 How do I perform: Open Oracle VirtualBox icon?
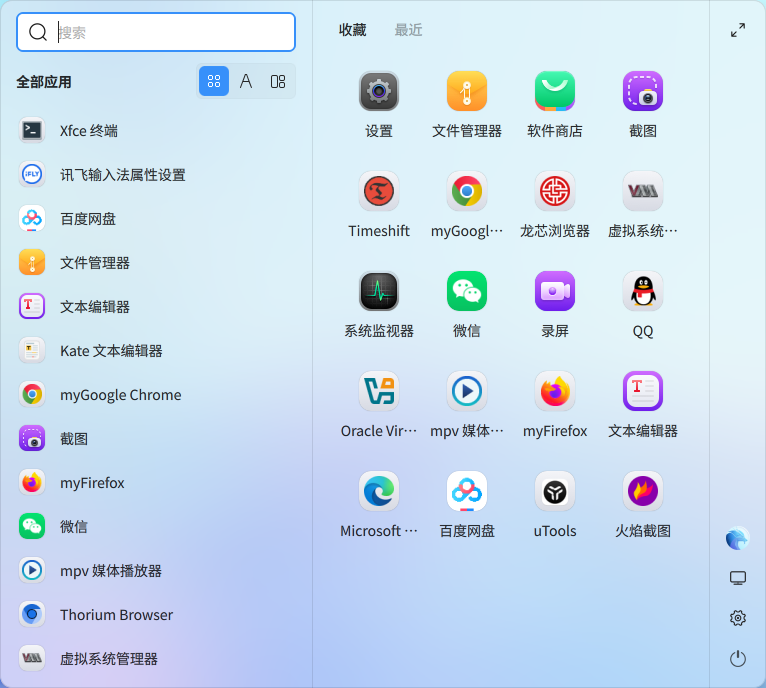379,391
